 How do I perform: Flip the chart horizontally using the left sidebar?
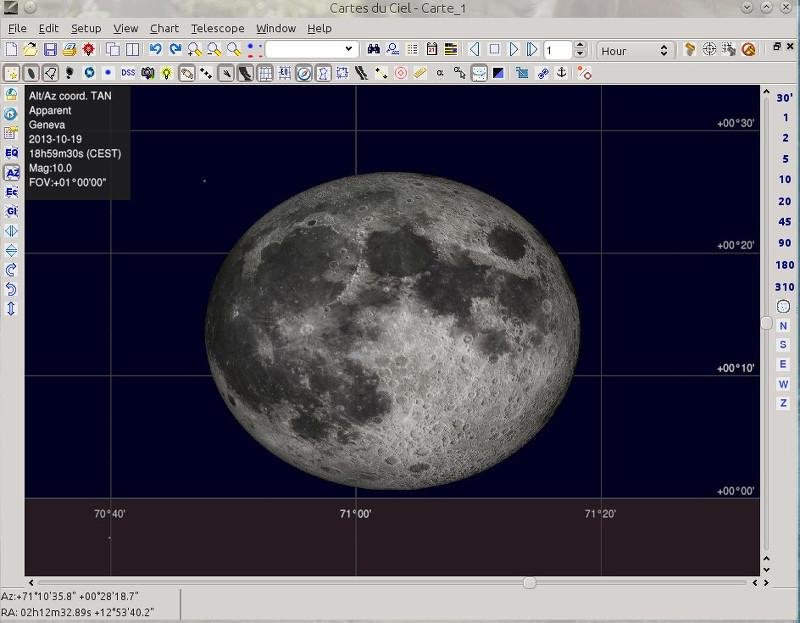click(12, 231)
